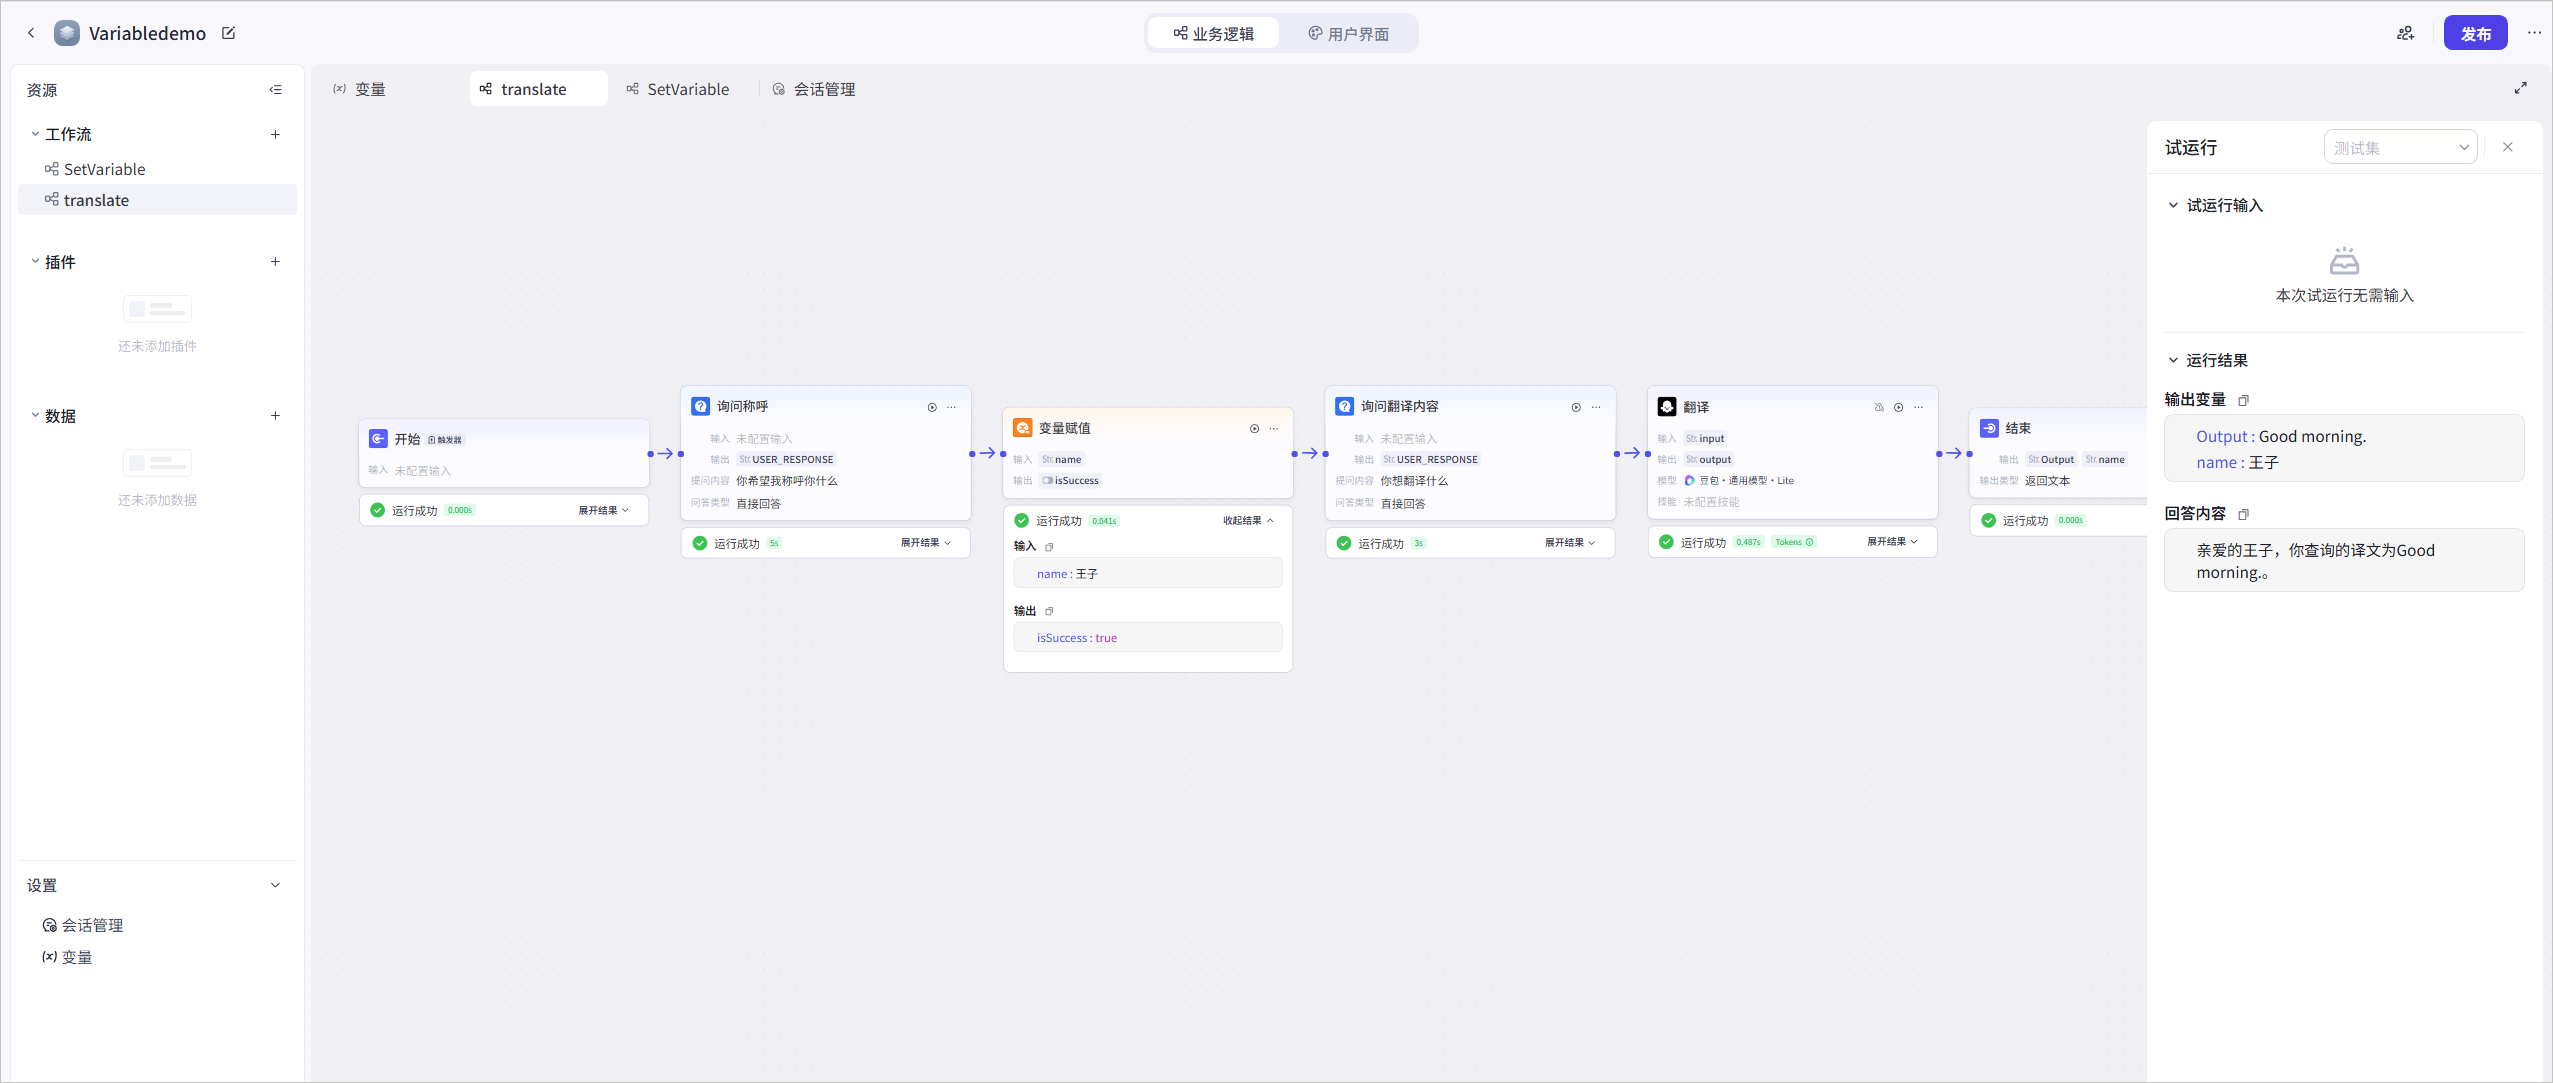The height and width of the screenshot is (1083, 2553).
Task: Click 'Output : Good morning.' result text
Action: pyautogui.click(x=2281, y=436)
